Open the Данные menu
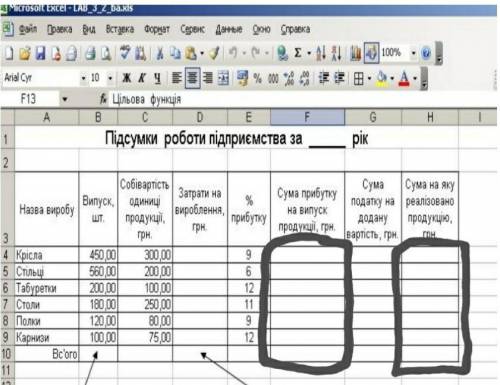500x385 pixels. [x=229, y=29]
